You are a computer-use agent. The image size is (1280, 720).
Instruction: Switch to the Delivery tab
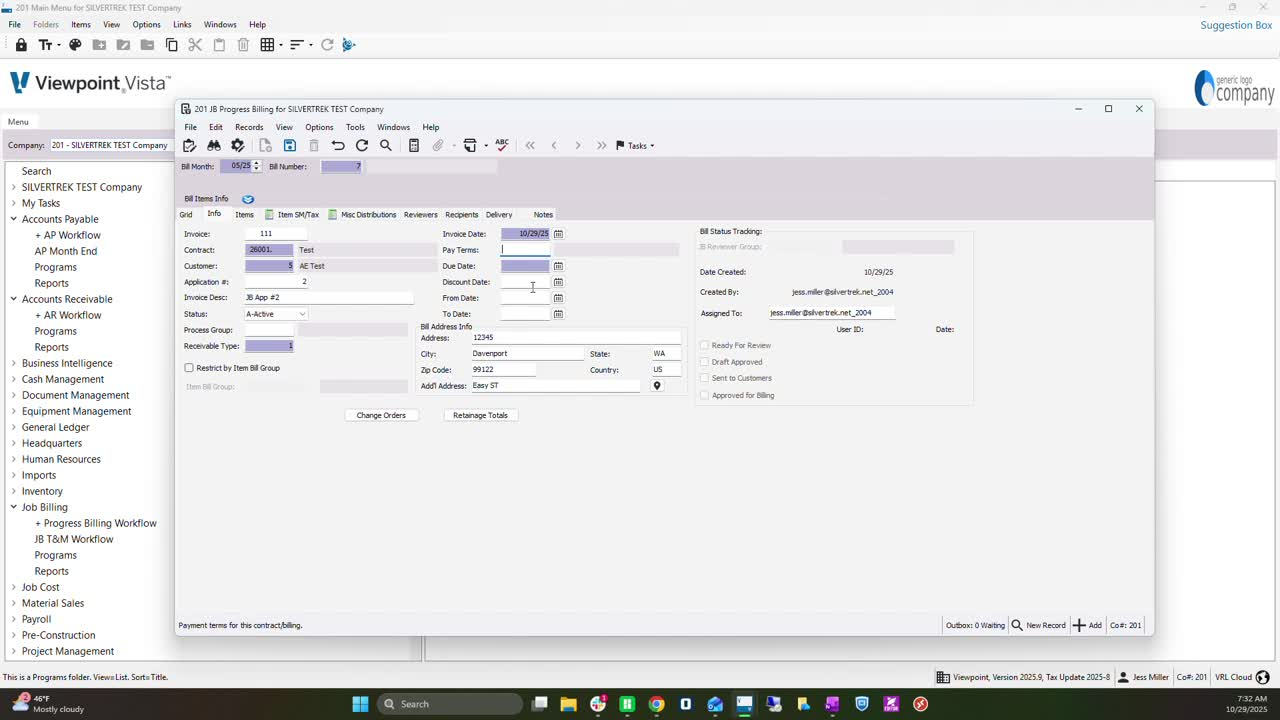pyautogui.click(x=499, y=215)
